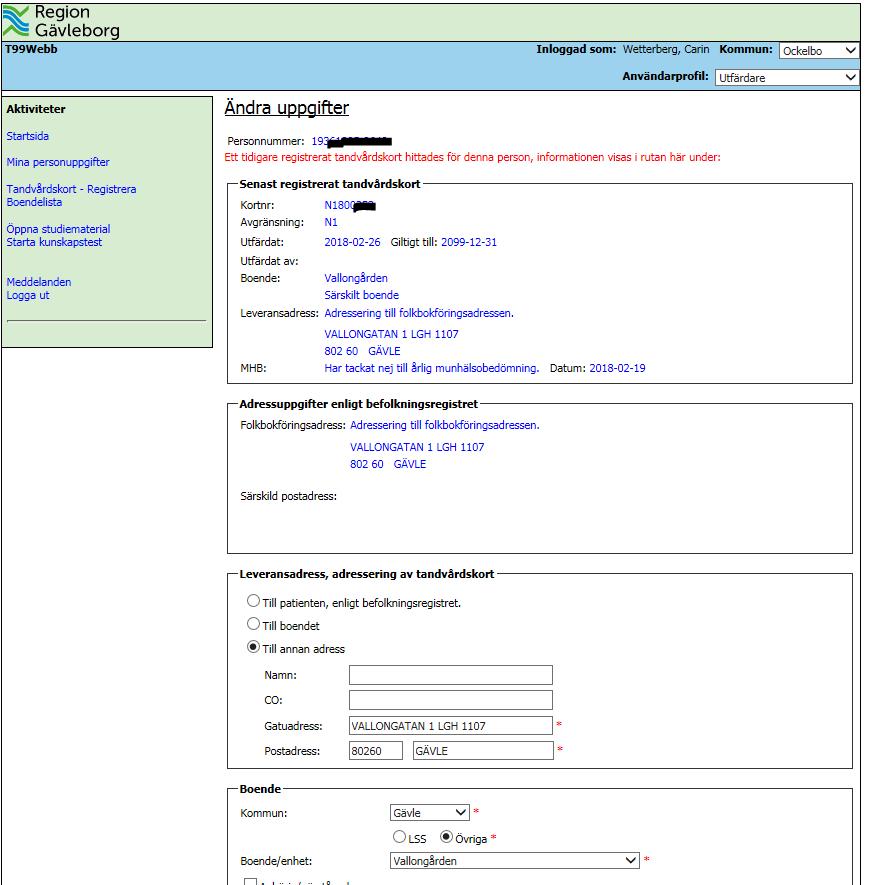Click the Namn input field
This screenshot has width=869, height=885.
[450, 675]
